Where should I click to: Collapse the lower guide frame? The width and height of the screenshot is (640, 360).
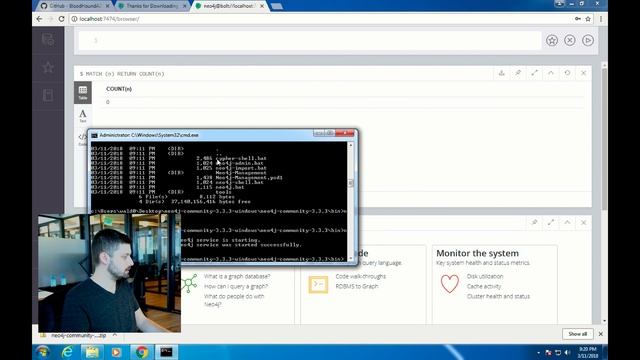click(567, 222)
